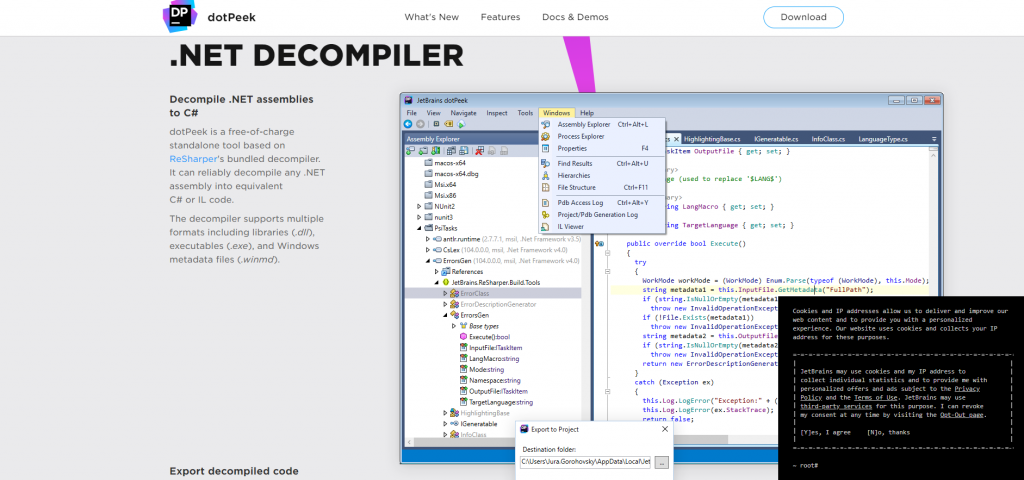
Task: Click the Hierarchies menu icon
Action: click(546, 175)
